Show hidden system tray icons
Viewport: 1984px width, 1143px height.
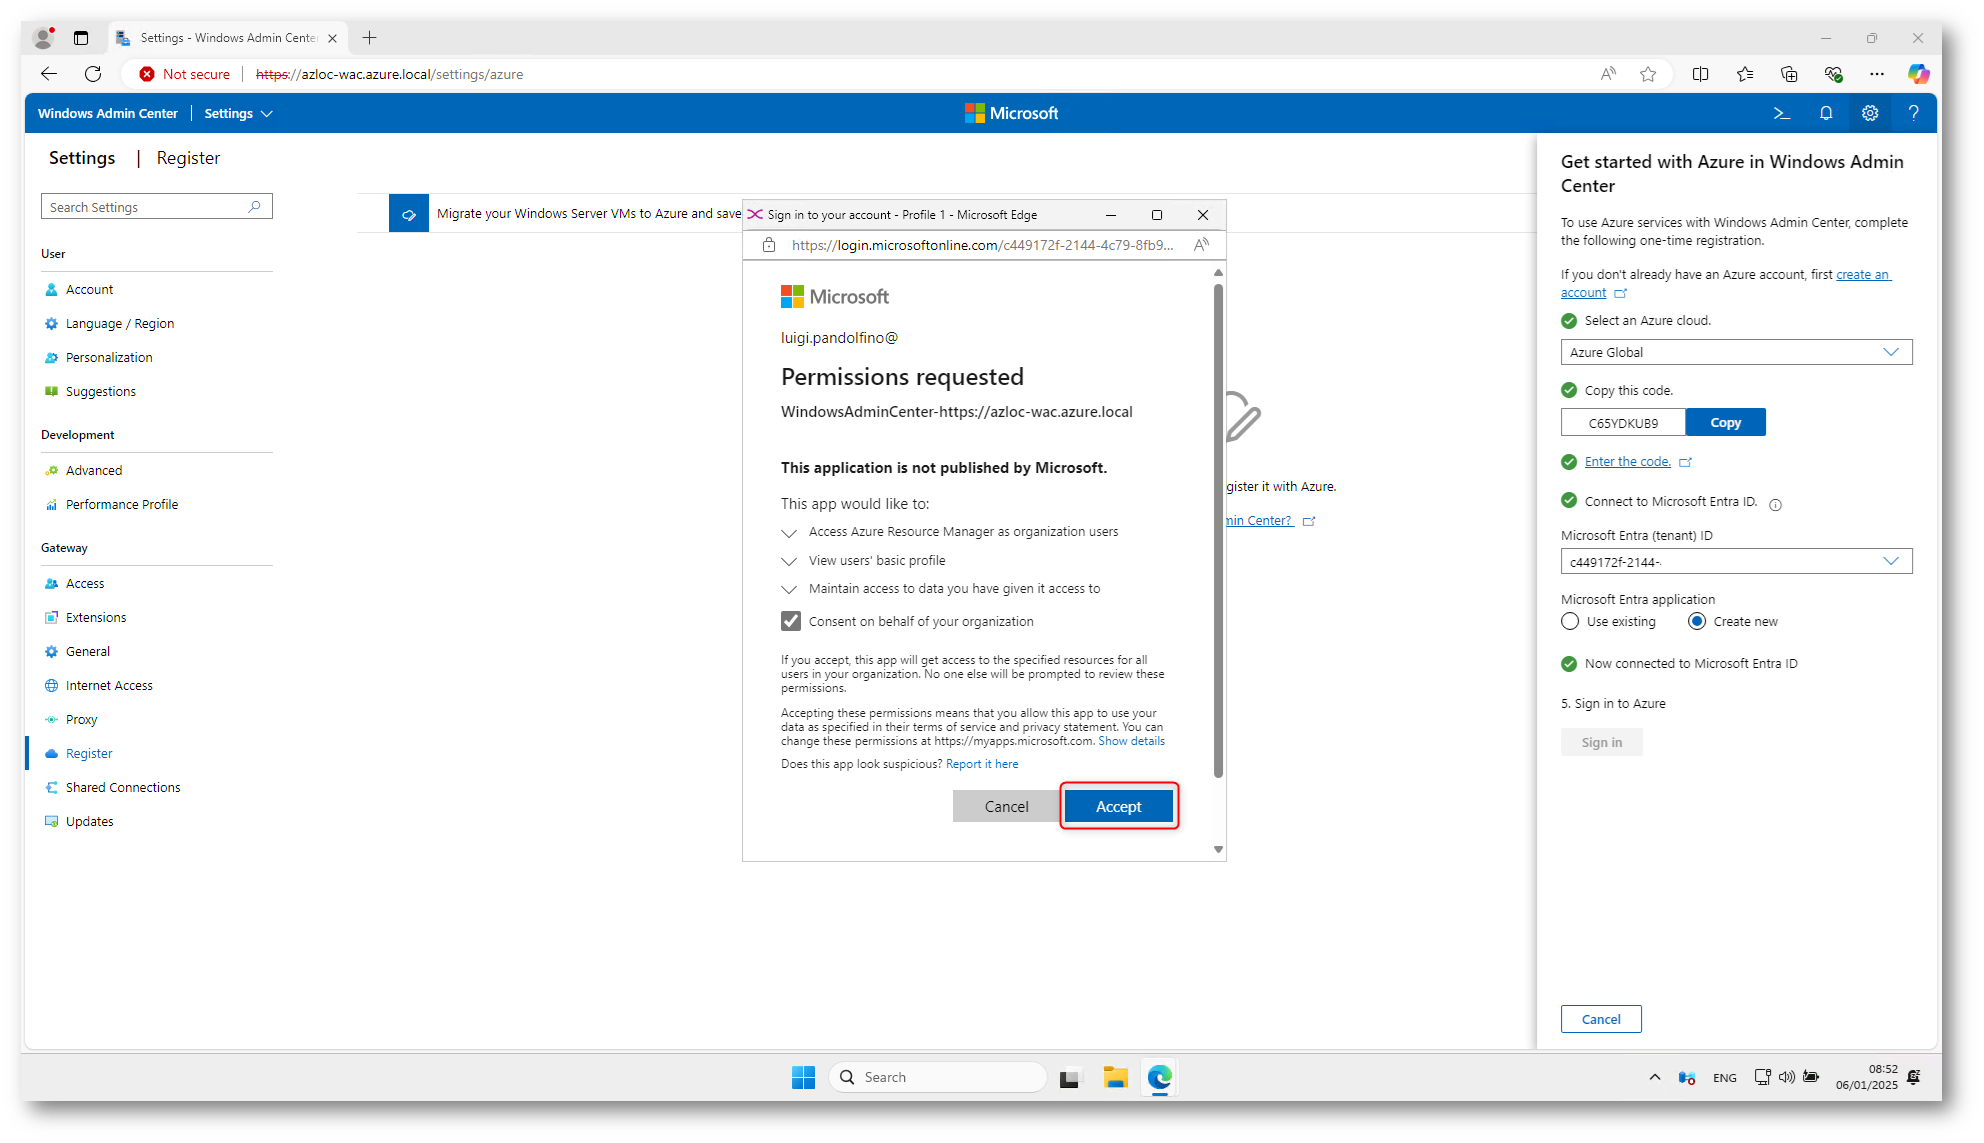click(1655, 1077)
